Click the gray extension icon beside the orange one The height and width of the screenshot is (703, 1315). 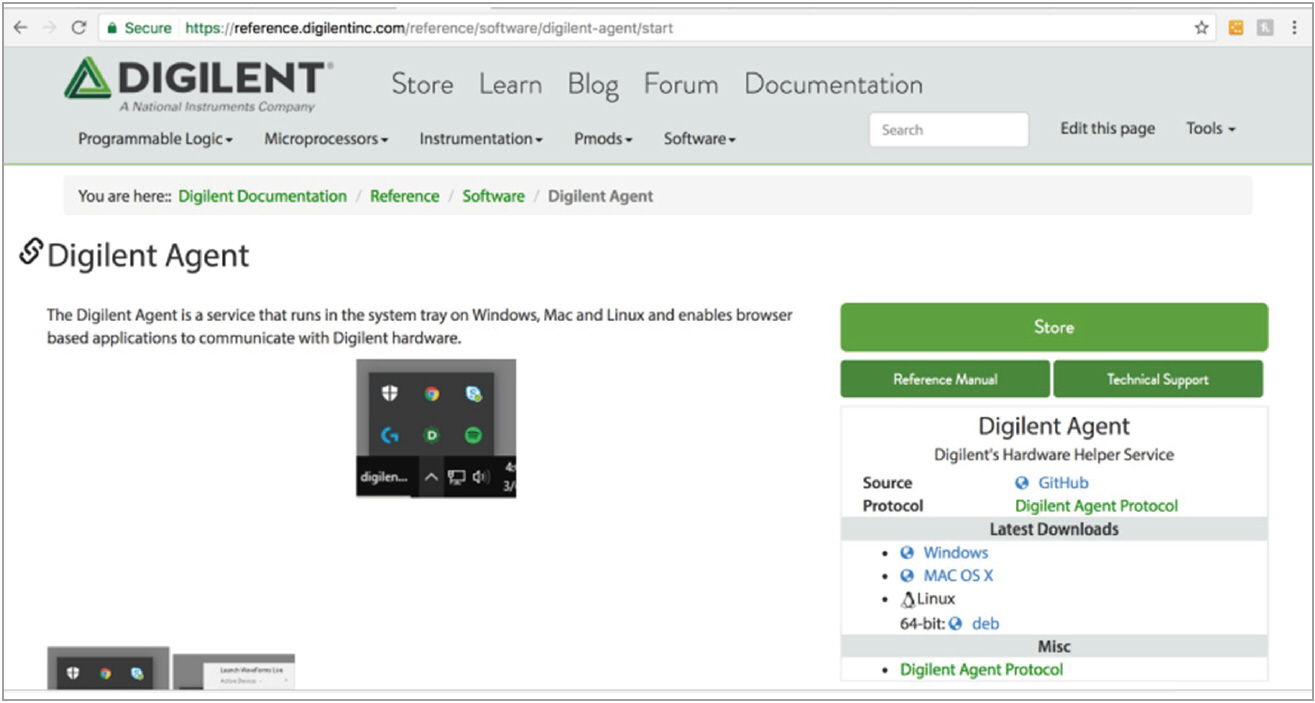(x=1265, y=28)
